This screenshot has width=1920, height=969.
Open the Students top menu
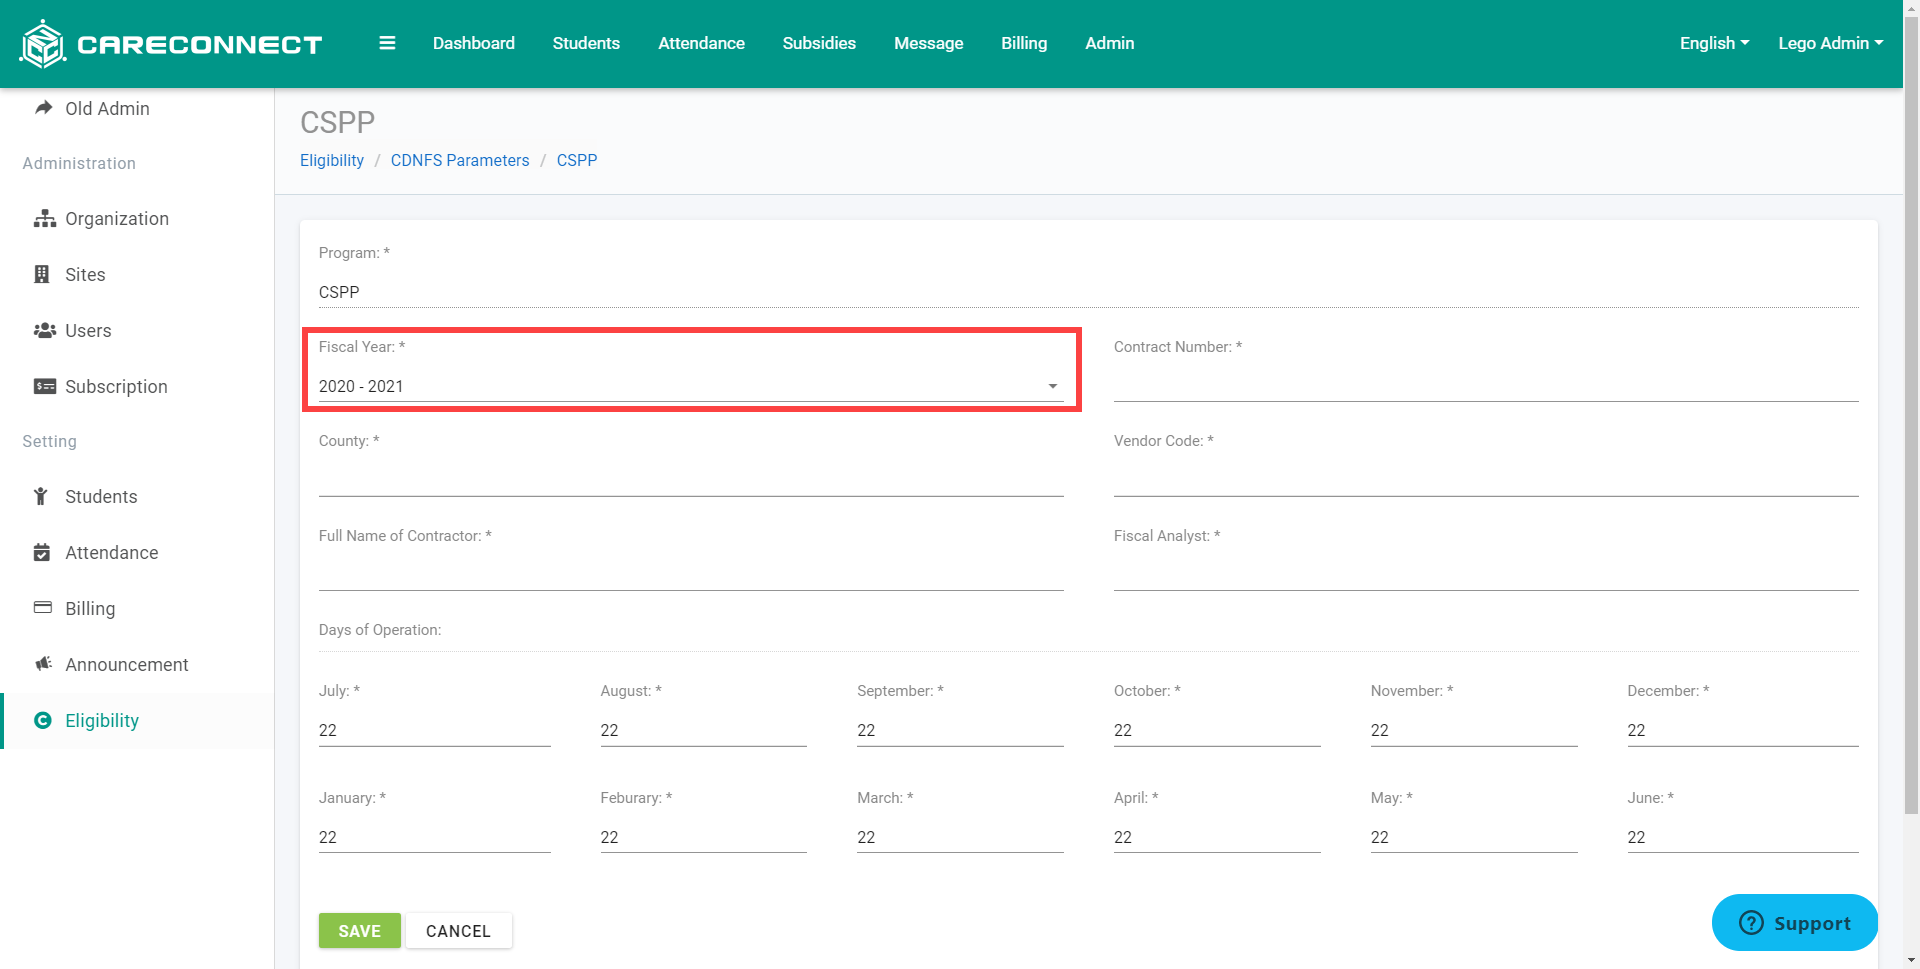pos(586,43)
